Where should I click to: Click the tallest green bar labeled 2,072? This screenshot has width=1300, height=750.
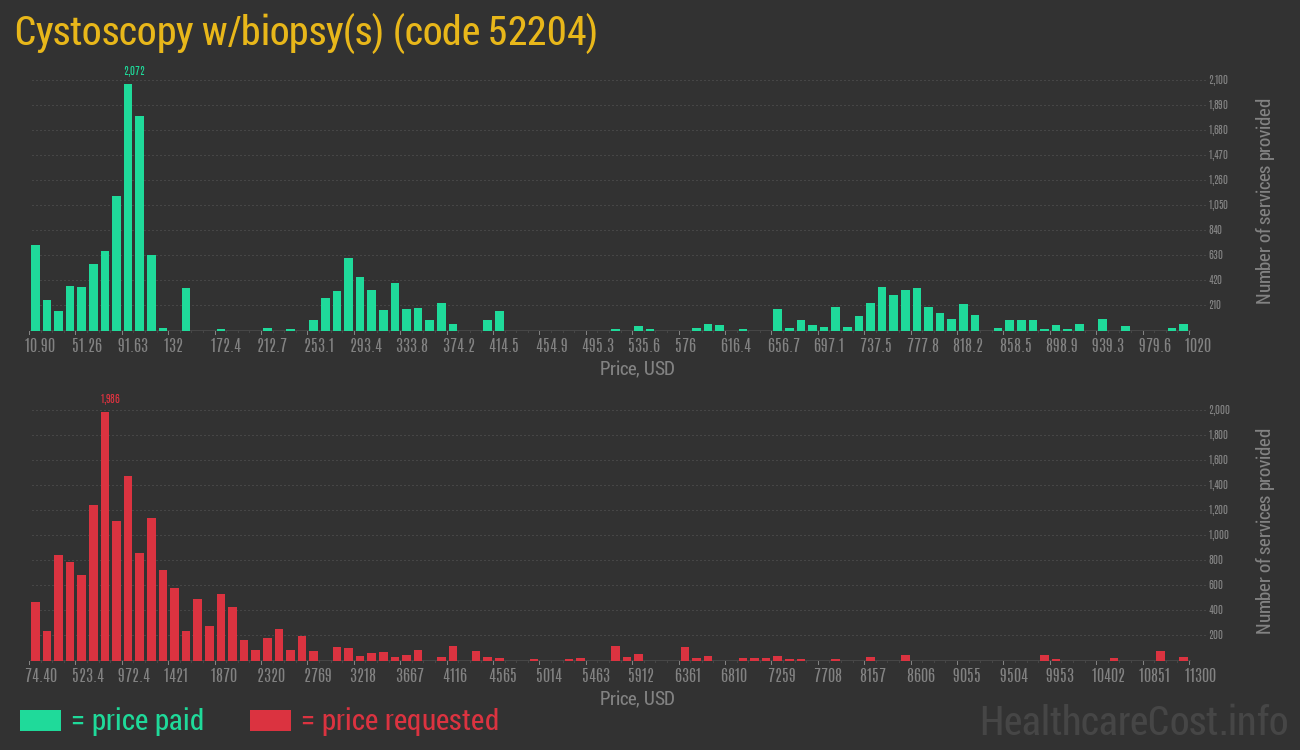point(128,207)
